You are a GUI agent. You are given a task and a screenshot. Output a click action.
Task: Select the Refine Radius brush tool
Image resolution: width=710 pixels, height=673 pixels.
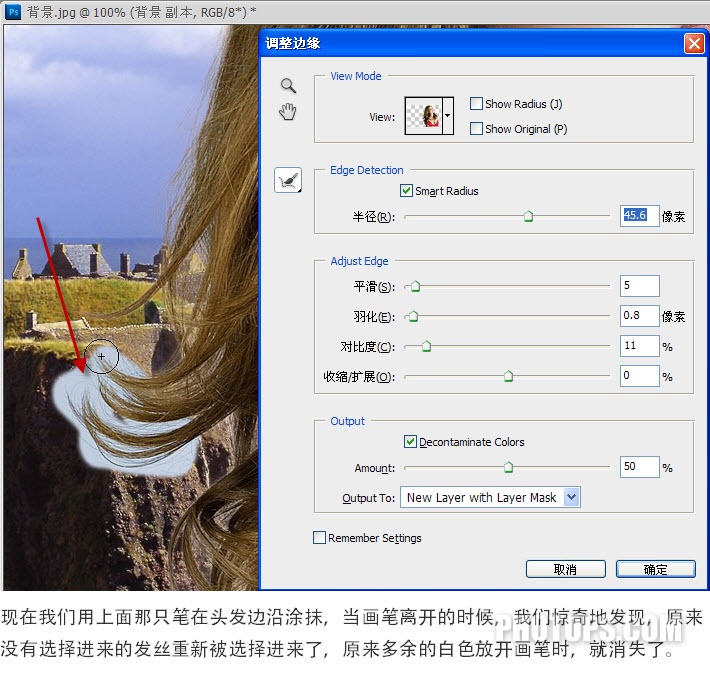[288, 180]
